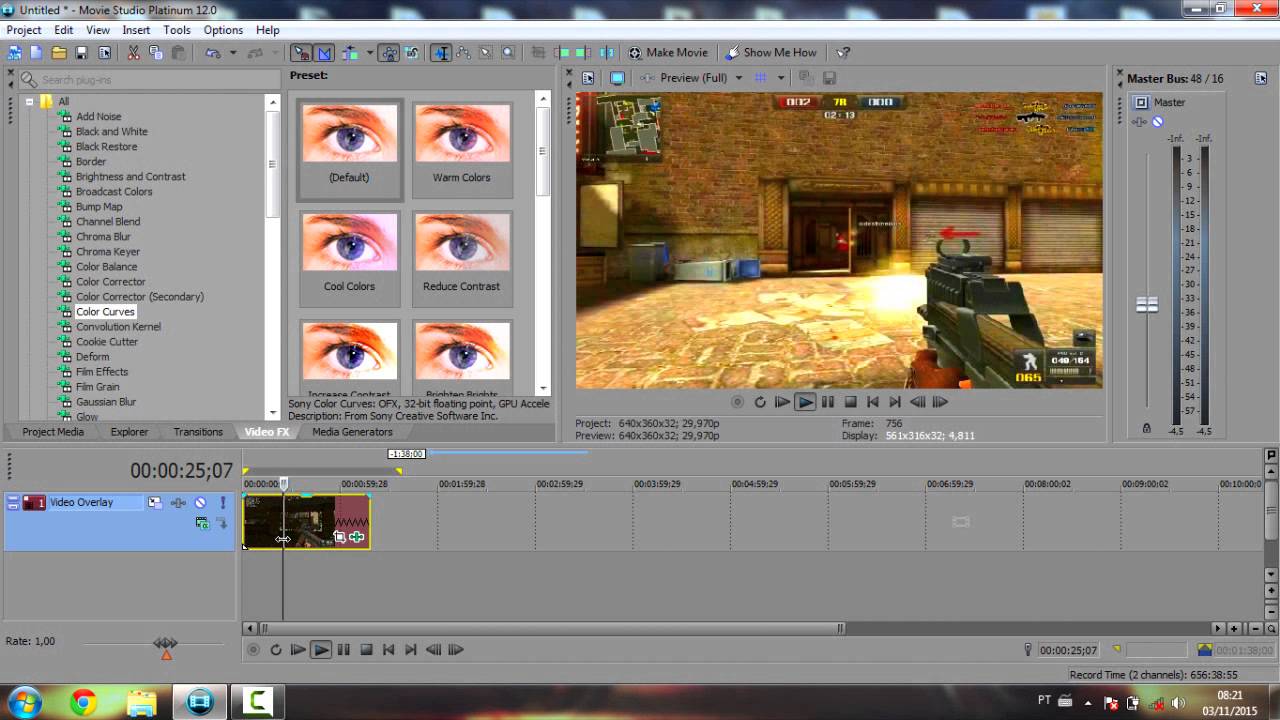The height and width of the screenshot is (720, 1280).
Task: Open Event Pan/Crop on the timeline clip
Action: click(x=339, y=537)
